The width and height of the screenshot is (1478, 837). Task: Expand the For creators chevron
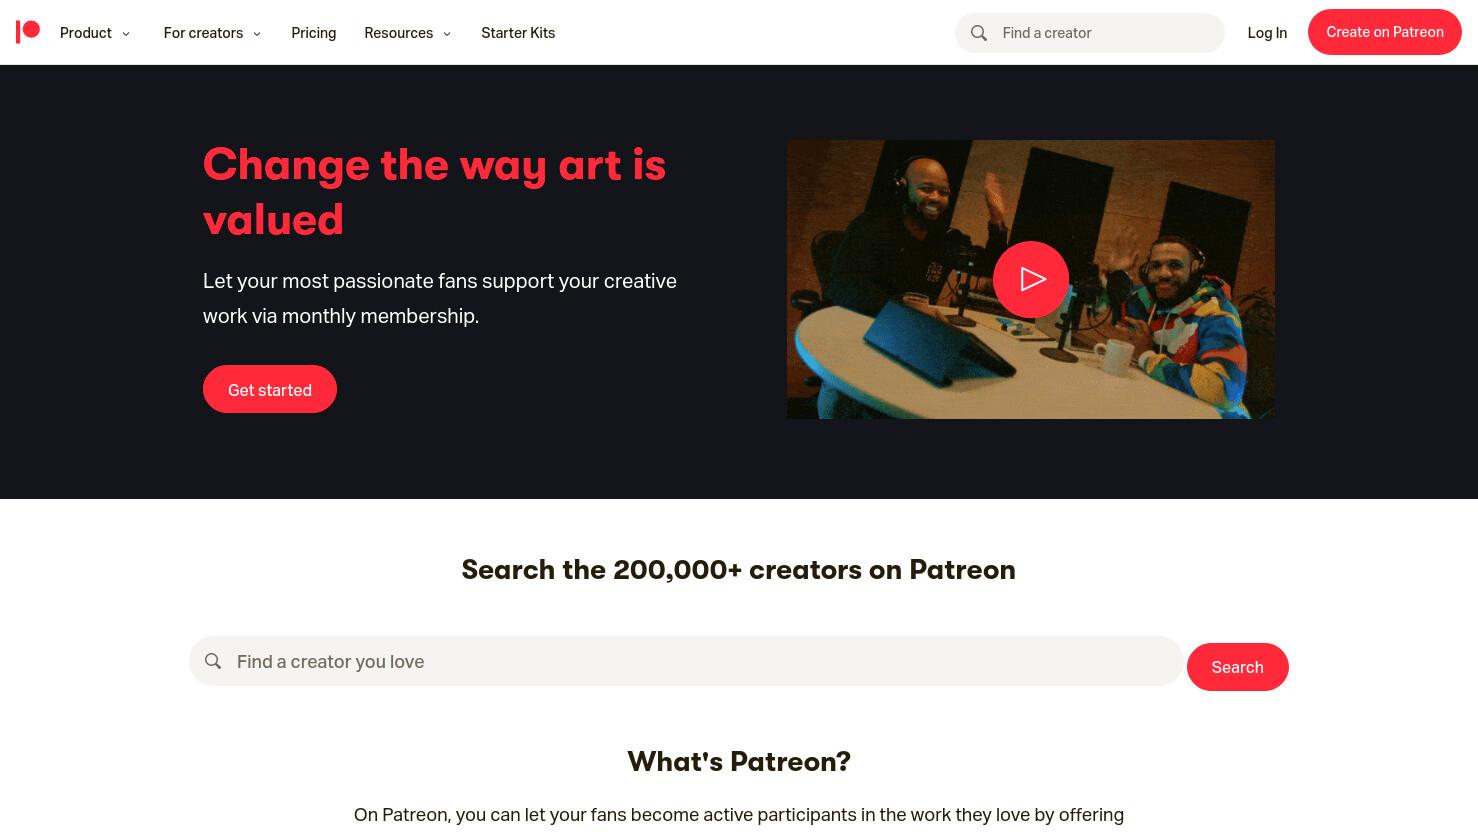[257, 34]
